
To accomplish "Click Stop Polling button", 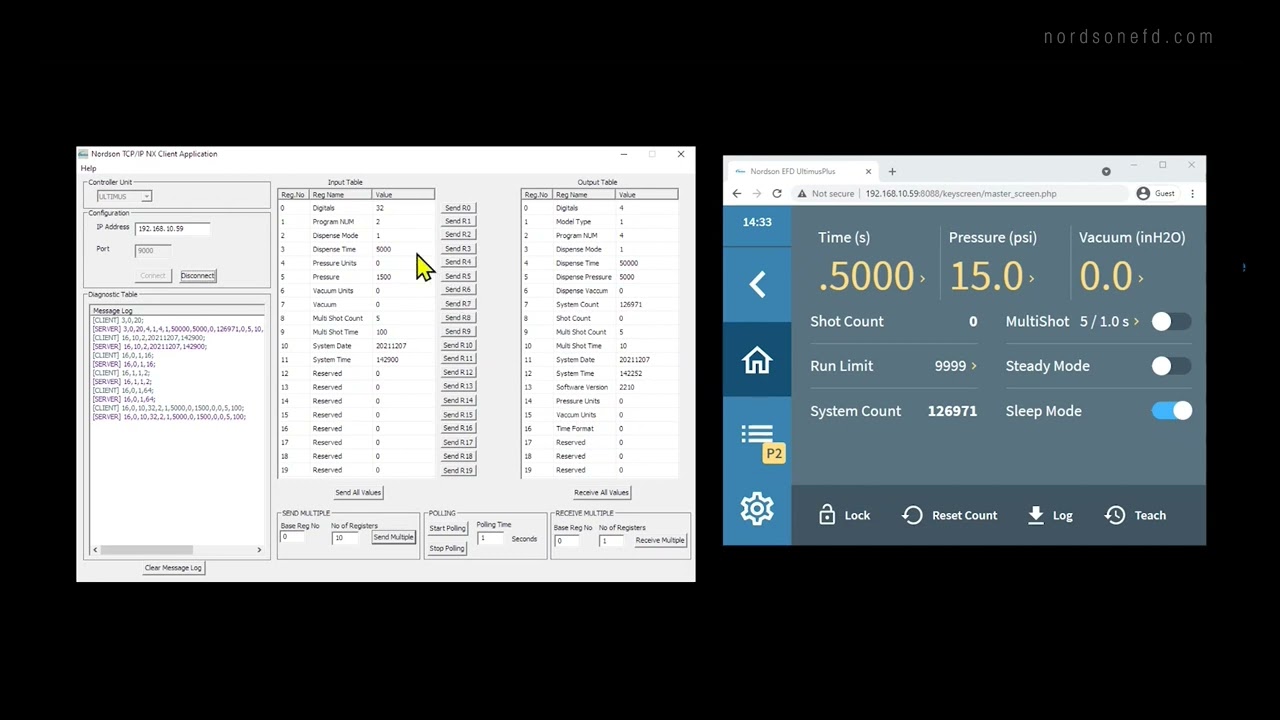I will (x=447, y=548).
